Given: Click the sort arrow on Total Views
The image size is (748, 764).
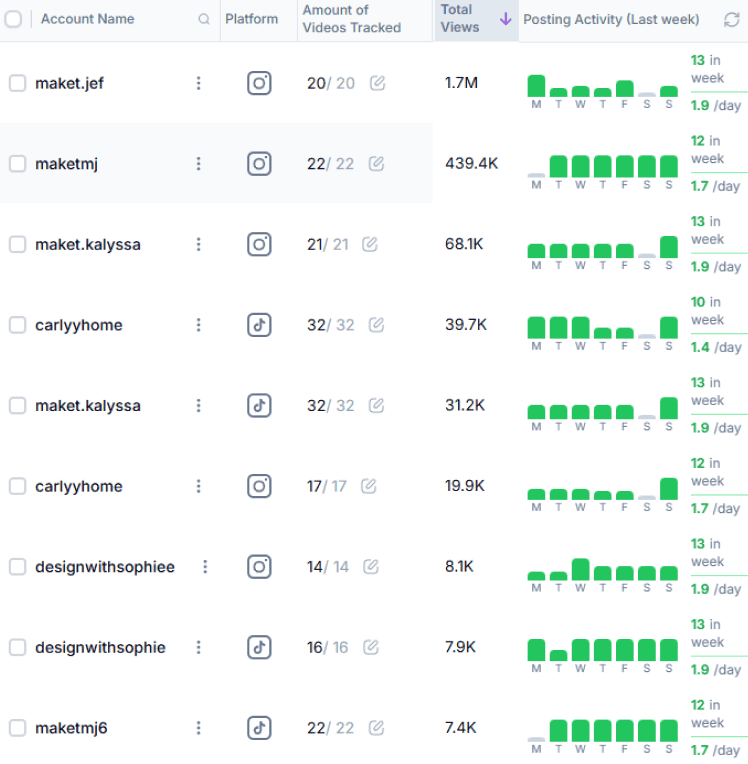Looking at the screenshot, I should (505, 19).
